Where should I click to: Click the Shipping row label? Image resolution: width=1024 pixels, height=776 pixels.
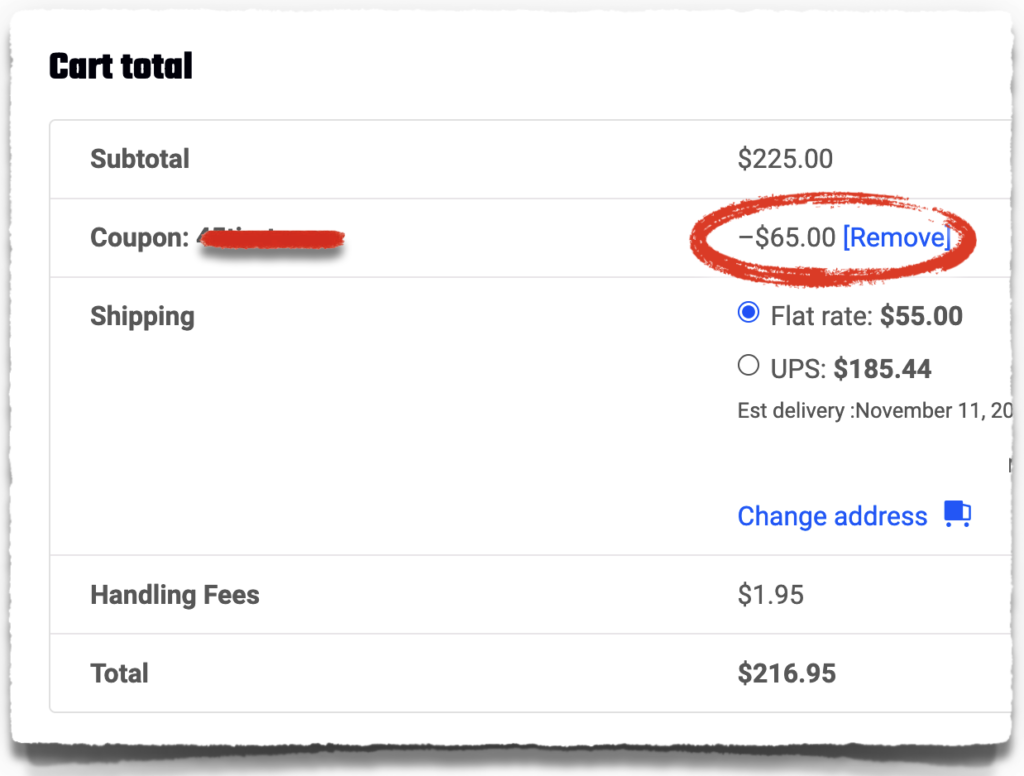tap(142, 317)
